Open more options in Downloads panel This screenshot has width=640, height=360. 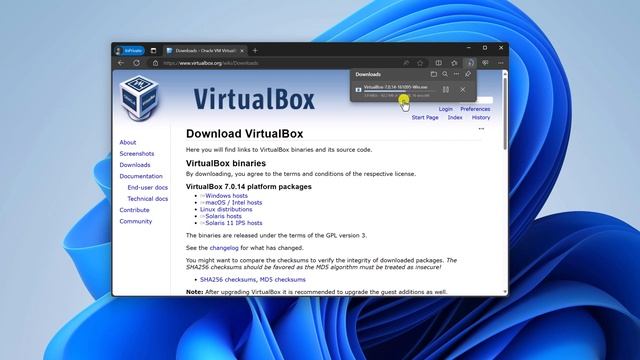point(456,74)
